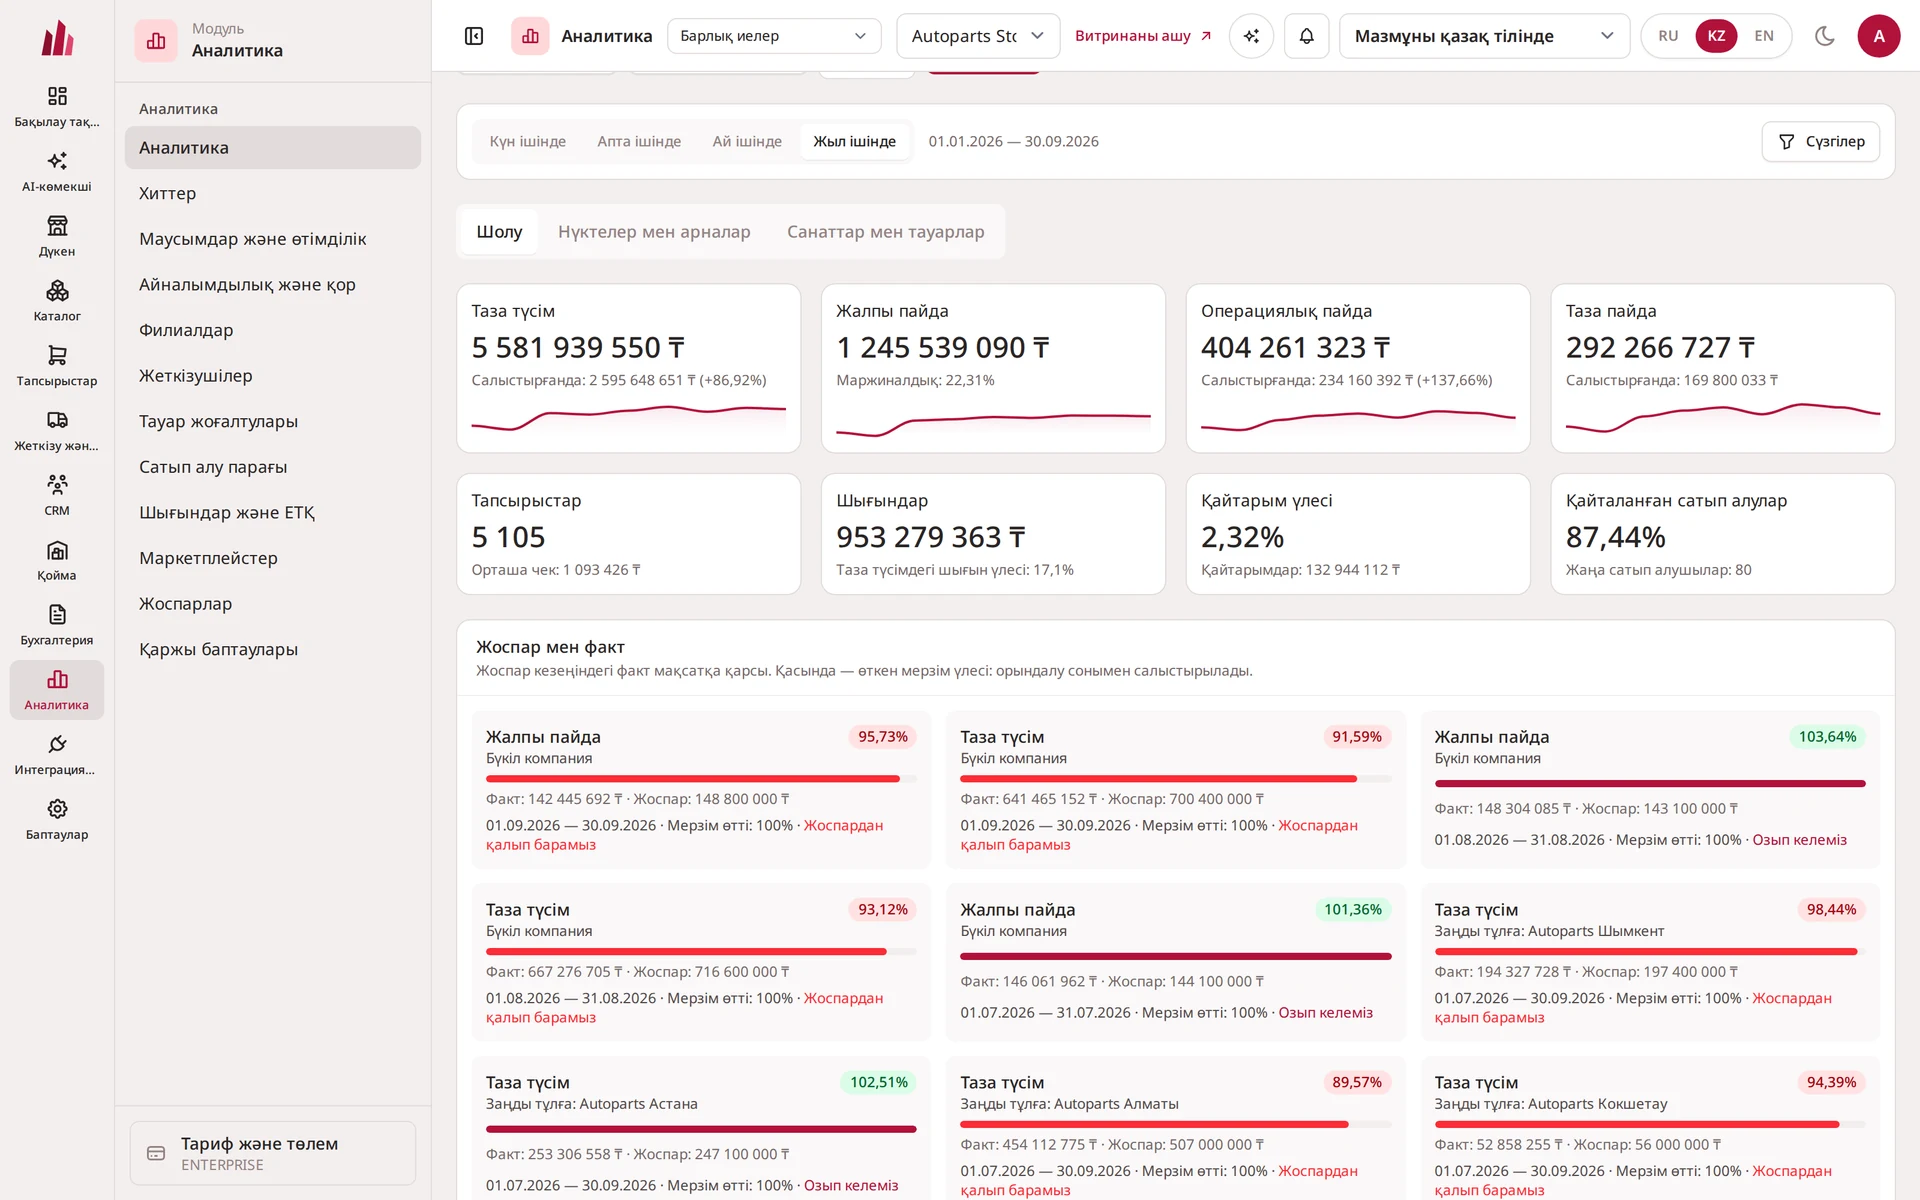Click the Аналитика module icon in header
Viewport: 1920px width, 1200px height.
point(530,36)
